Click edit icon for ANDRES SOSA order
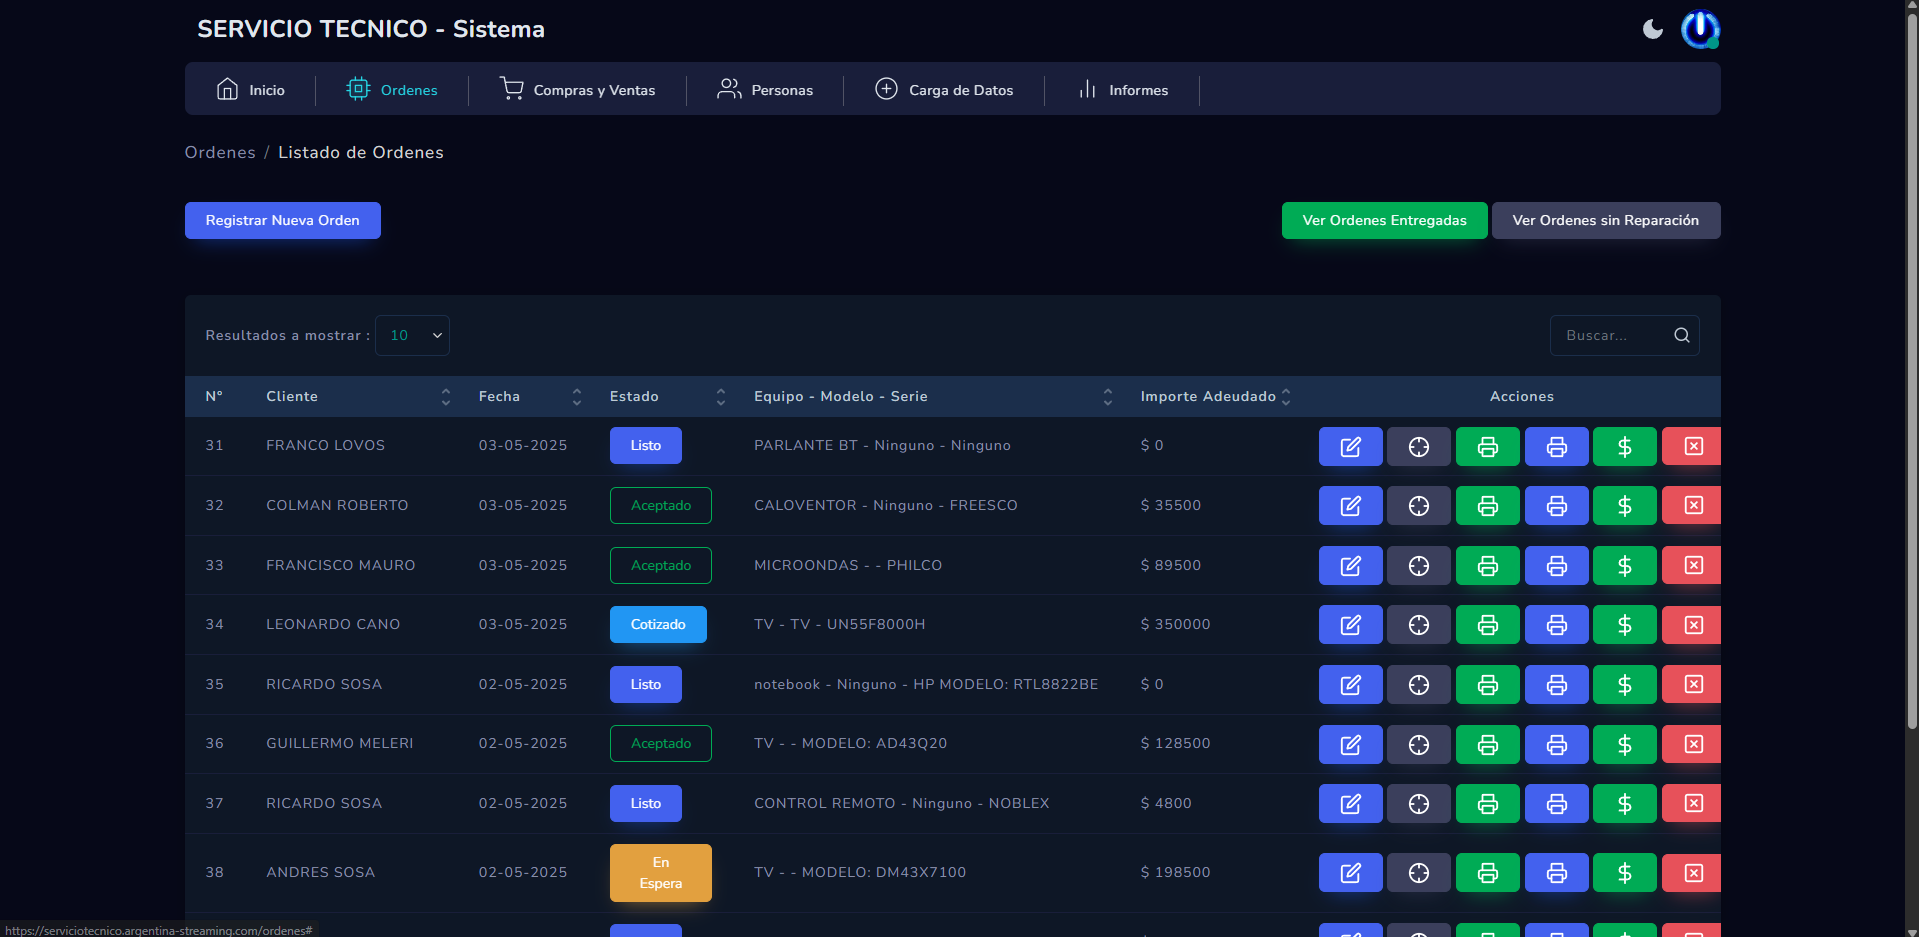 pos(1350,873)
